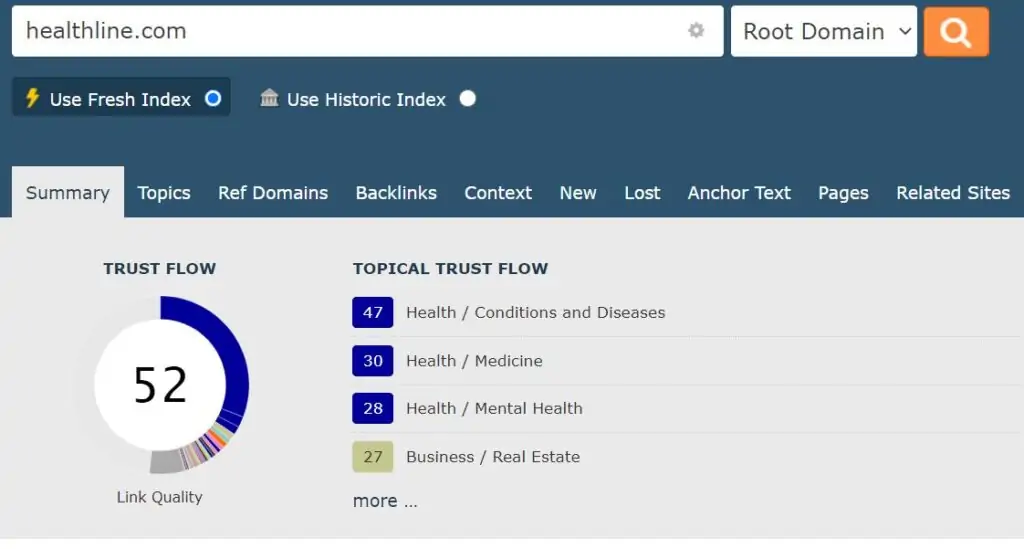Select the Health / Medicine topic
Screen dimensions: 1024x549
pyautogui.click(x=474, y=360)
